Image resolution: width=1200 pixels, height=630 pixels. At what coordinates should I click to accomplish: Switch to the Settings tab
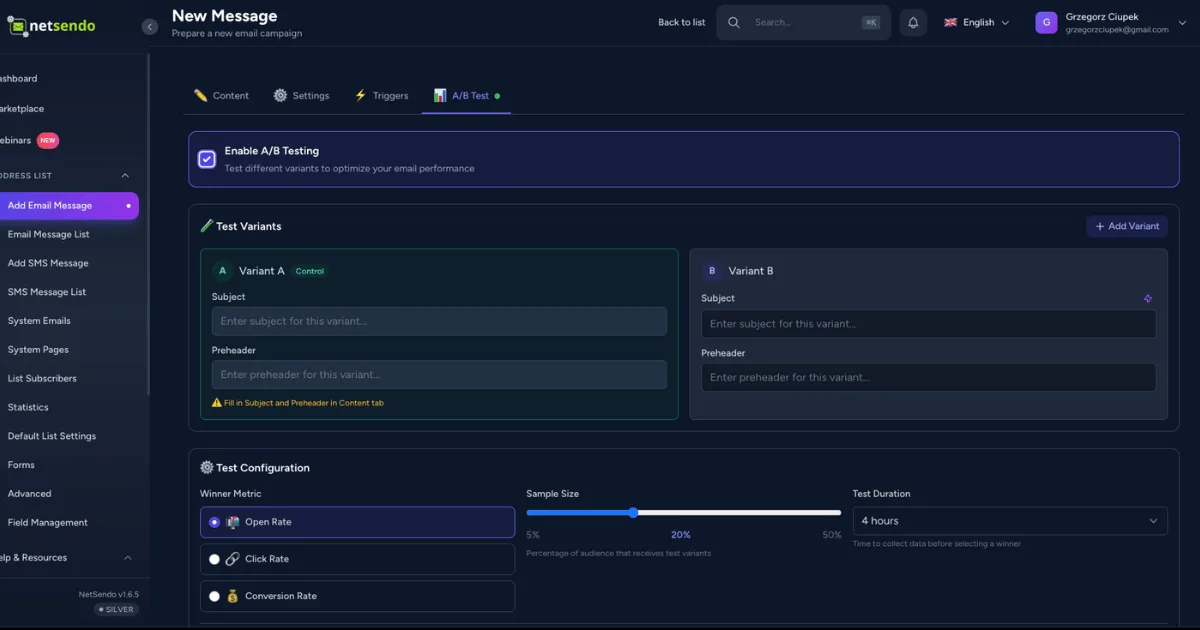pos(301,95)
